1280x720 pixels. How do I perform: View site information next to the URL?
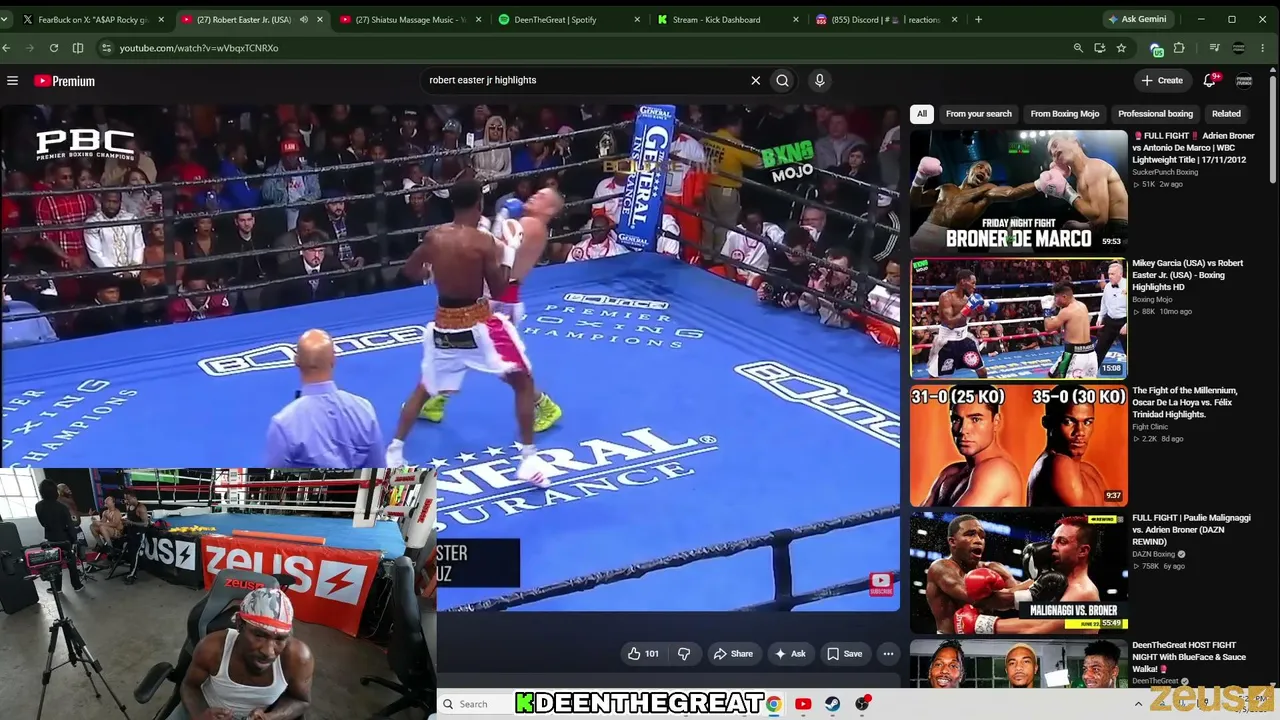click(106, 48)
